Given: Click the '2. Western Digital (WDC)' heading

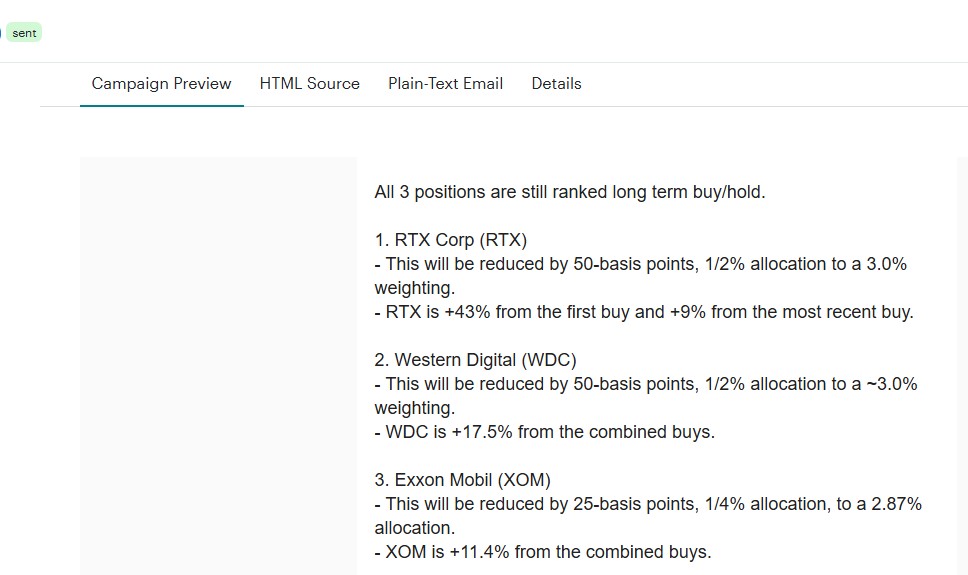Looking at the screenshot, I should [x=475, y=360].
